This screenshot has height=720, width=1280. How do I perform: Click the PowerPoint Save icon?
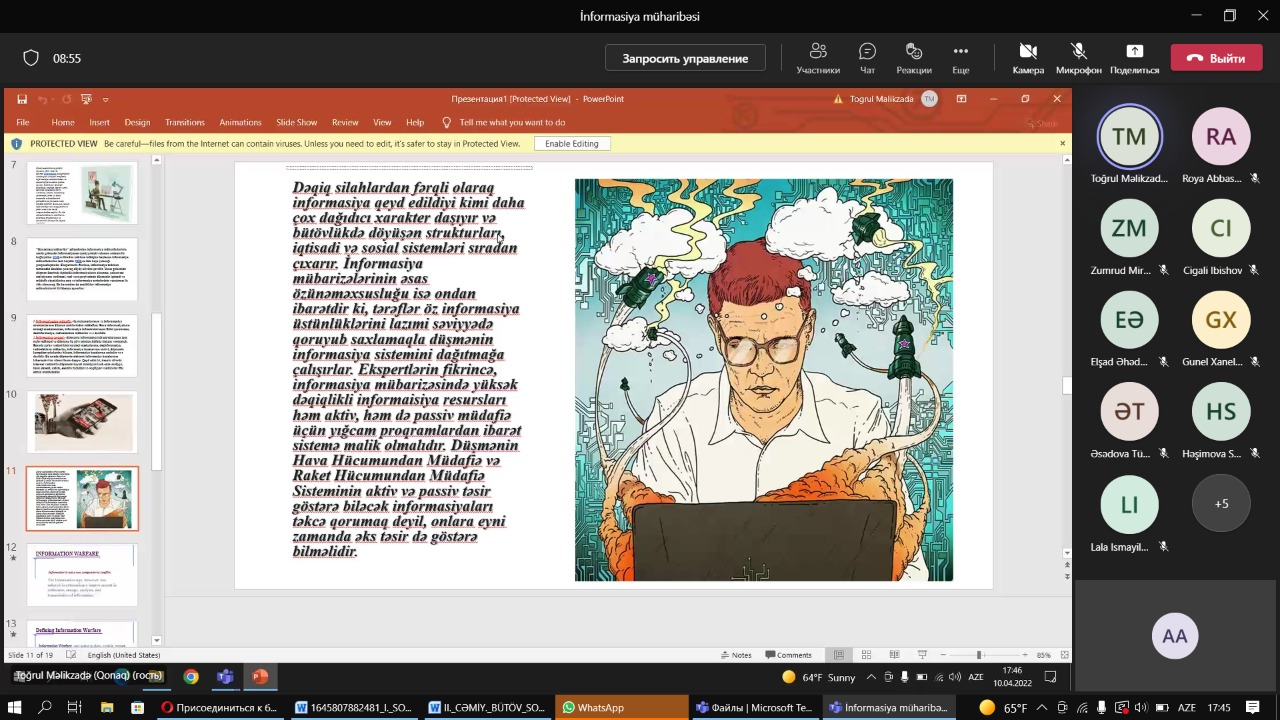pyautogui.click(x=22, y=99)
